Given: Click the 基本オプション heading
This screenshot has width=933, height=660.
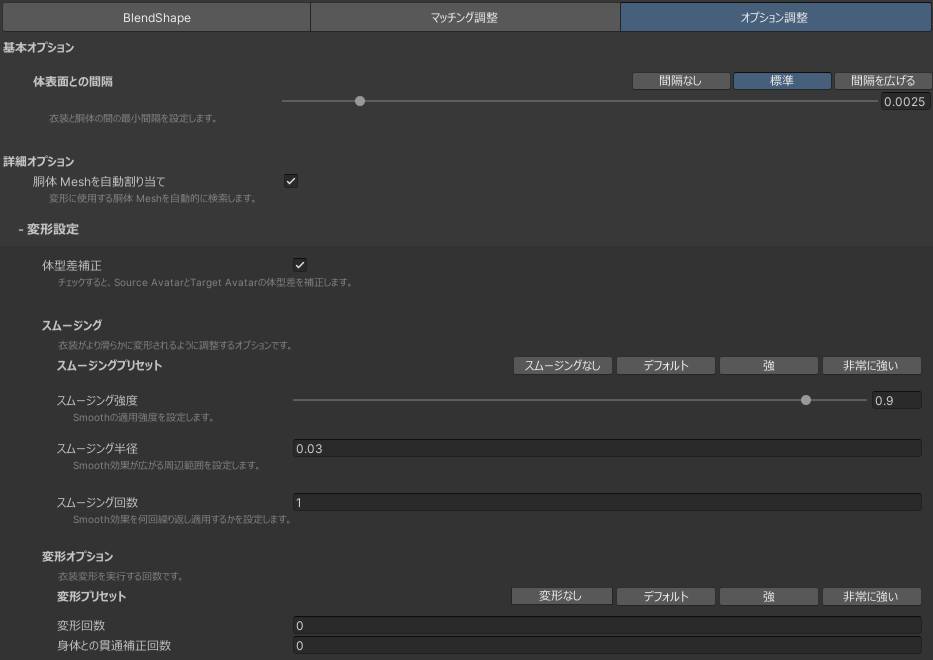Looking at the screenshot, I should 39,48.
